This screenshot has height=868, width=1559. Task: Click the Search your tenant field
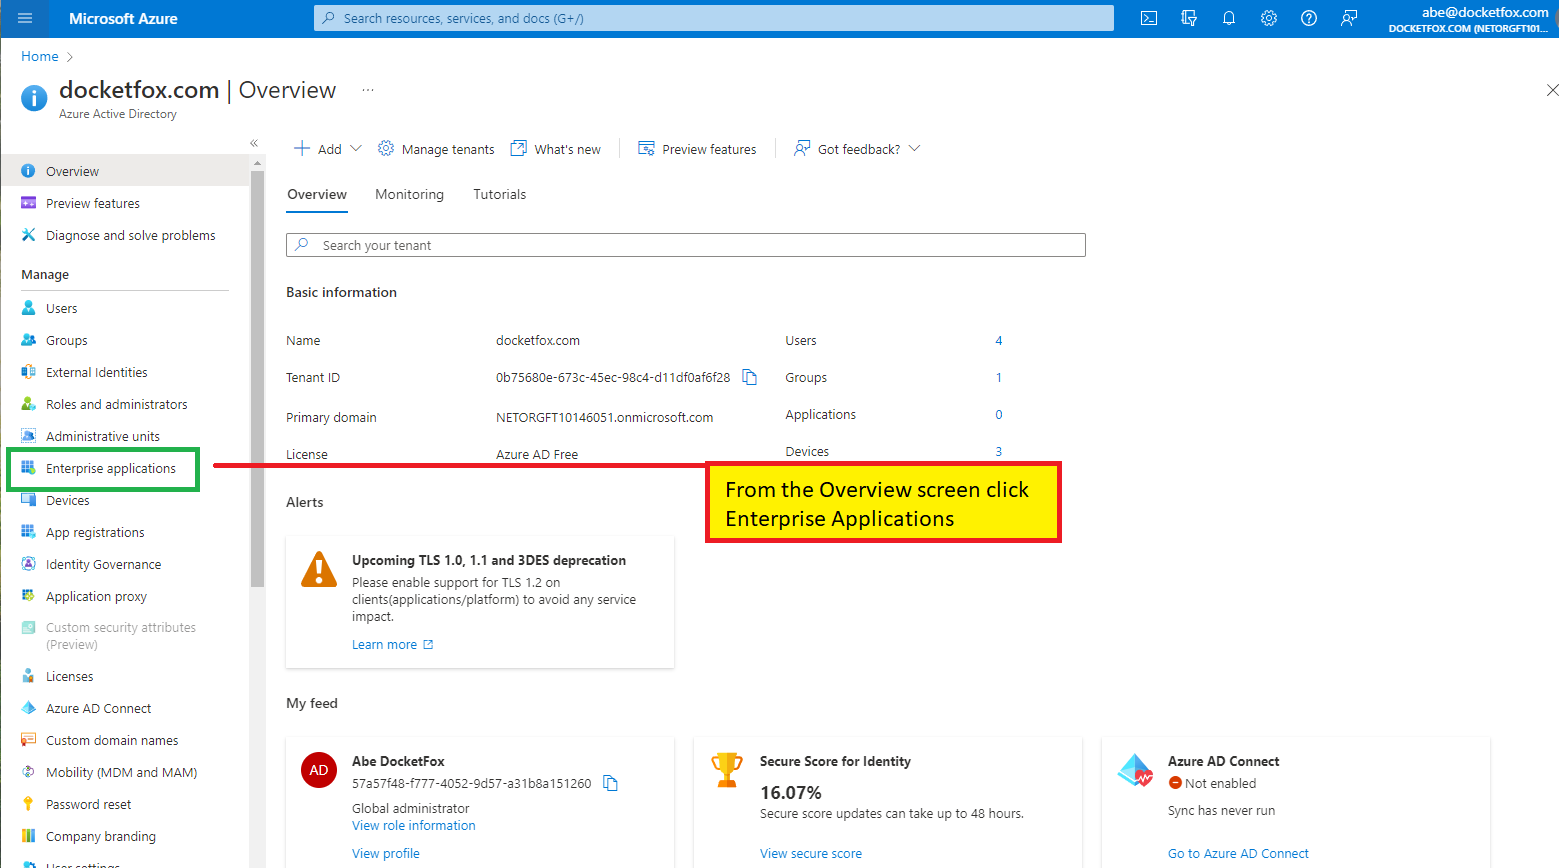coord(686,244)
